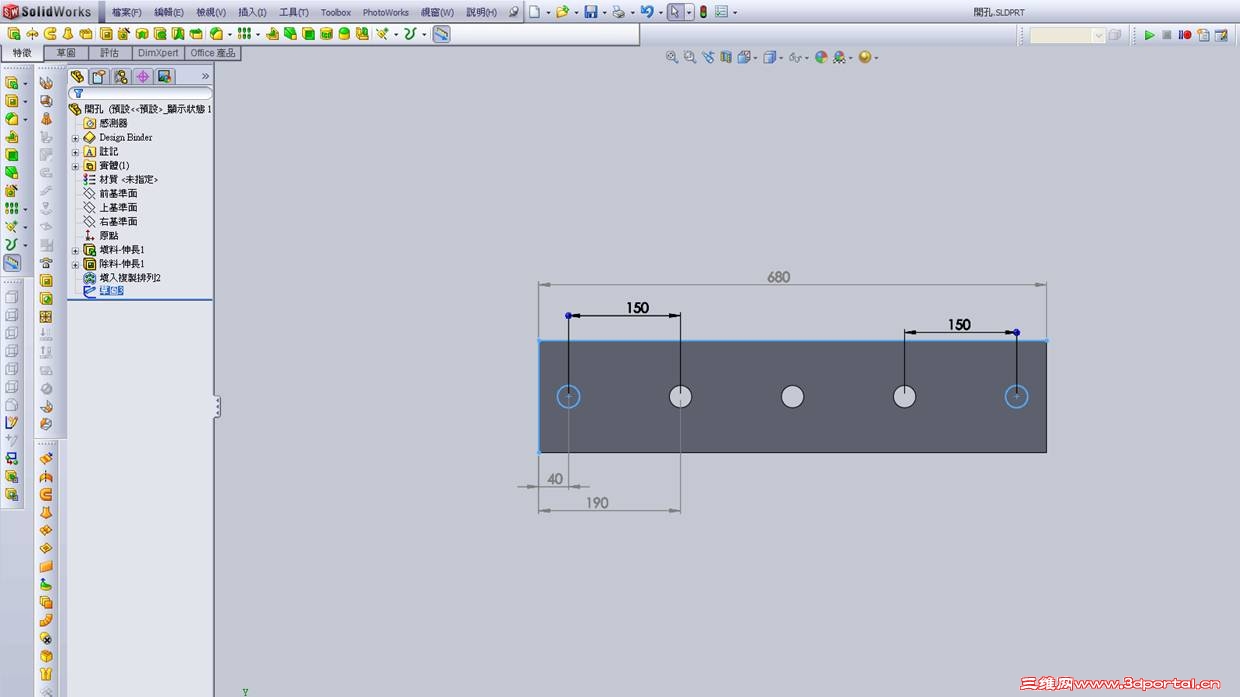
Task: Expand the manager pane chevron arrows
Action: [205, 76]
